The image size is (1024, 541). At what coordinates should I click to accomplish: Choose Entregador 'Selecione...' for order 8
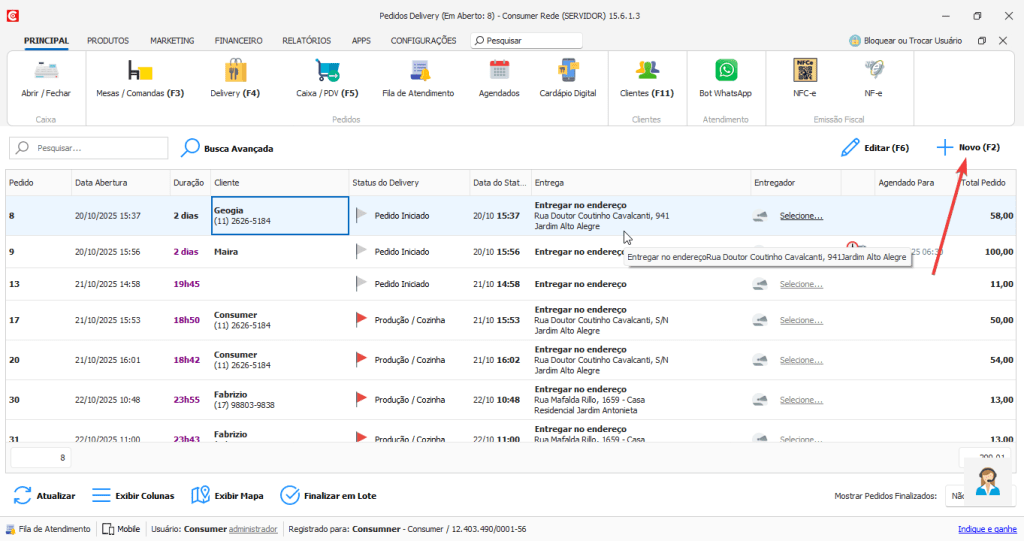(x=801, y=216)
